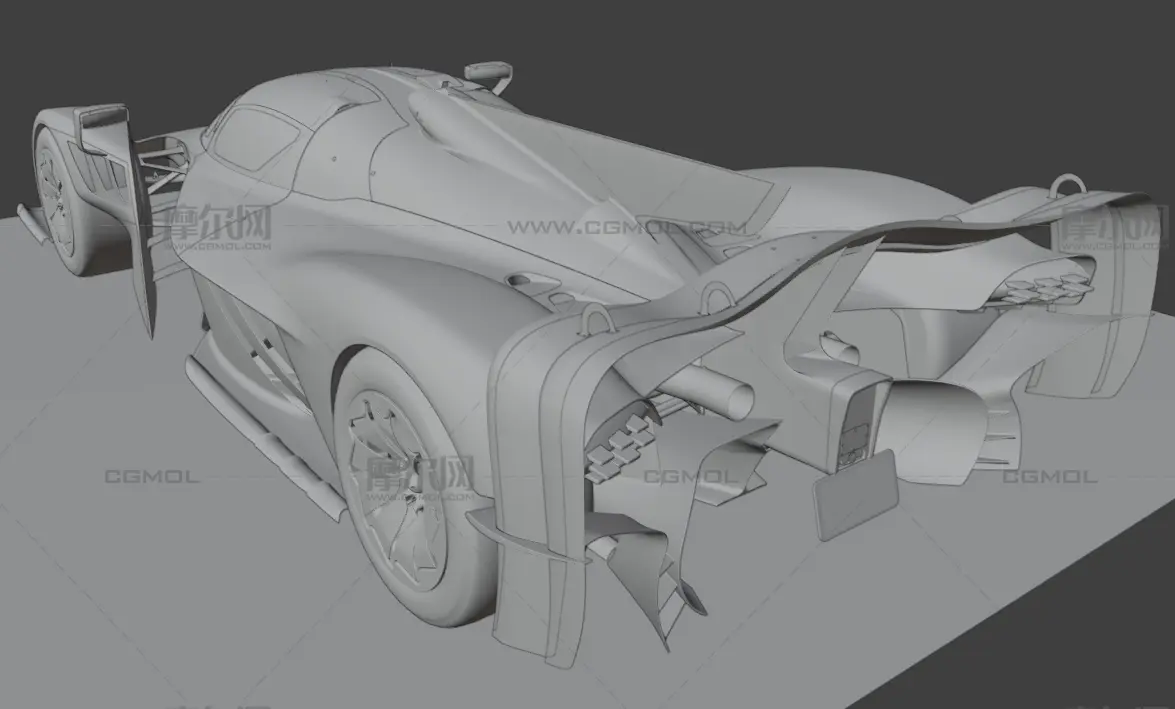Select the central exhaust pipe outlet
Image resolution: width=1175 pixels, height=709 pixels.
coord(733,399)
